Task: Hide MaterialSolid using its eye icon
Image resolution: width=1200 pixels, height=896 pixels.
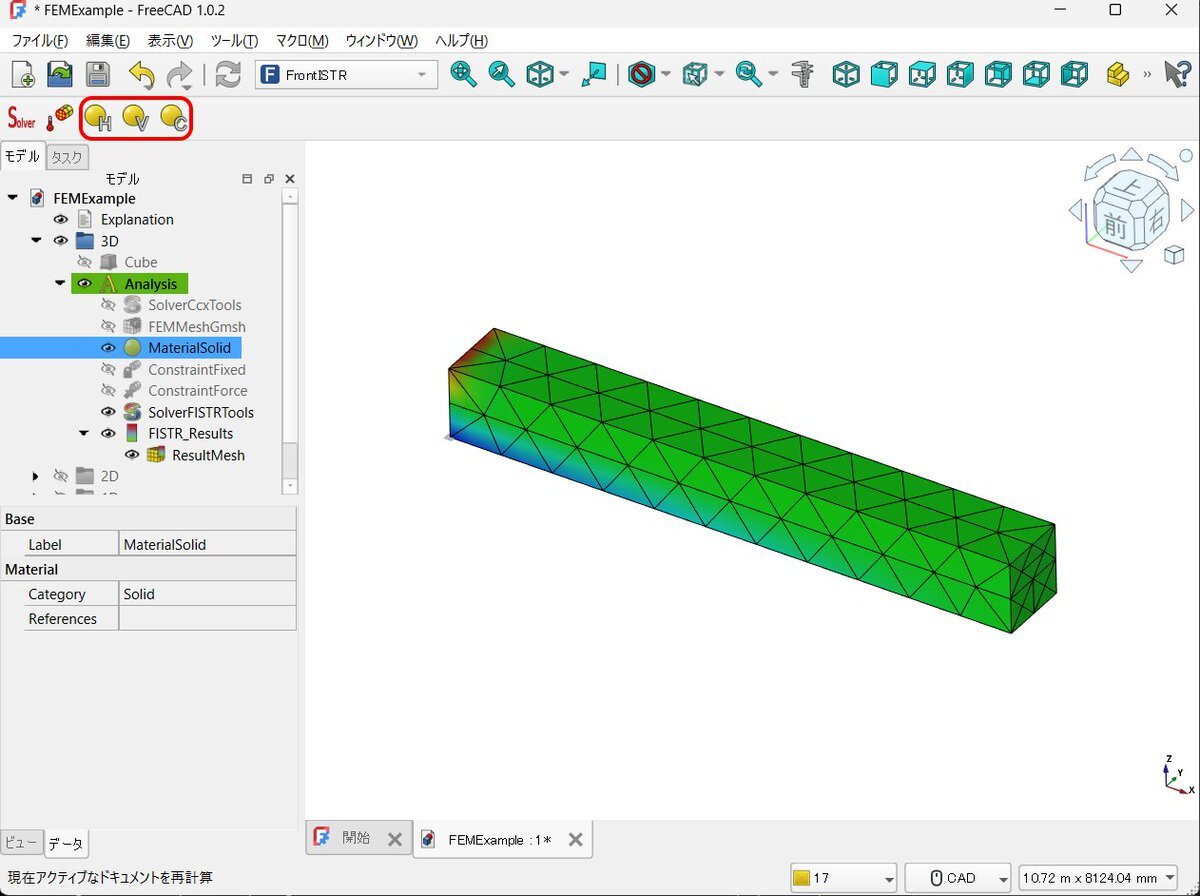Action: click(109, 348)
